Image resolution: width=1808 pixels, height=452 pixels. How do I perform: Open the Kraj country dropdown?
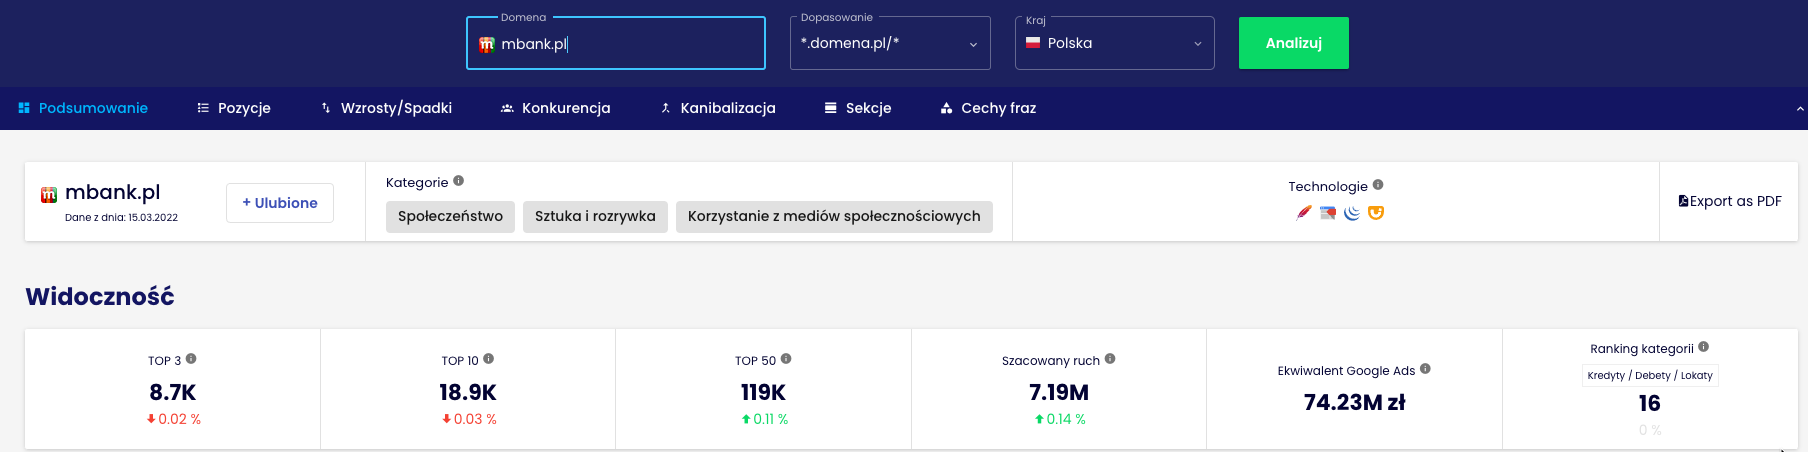pyautogui.click(x=1115, y=43)
